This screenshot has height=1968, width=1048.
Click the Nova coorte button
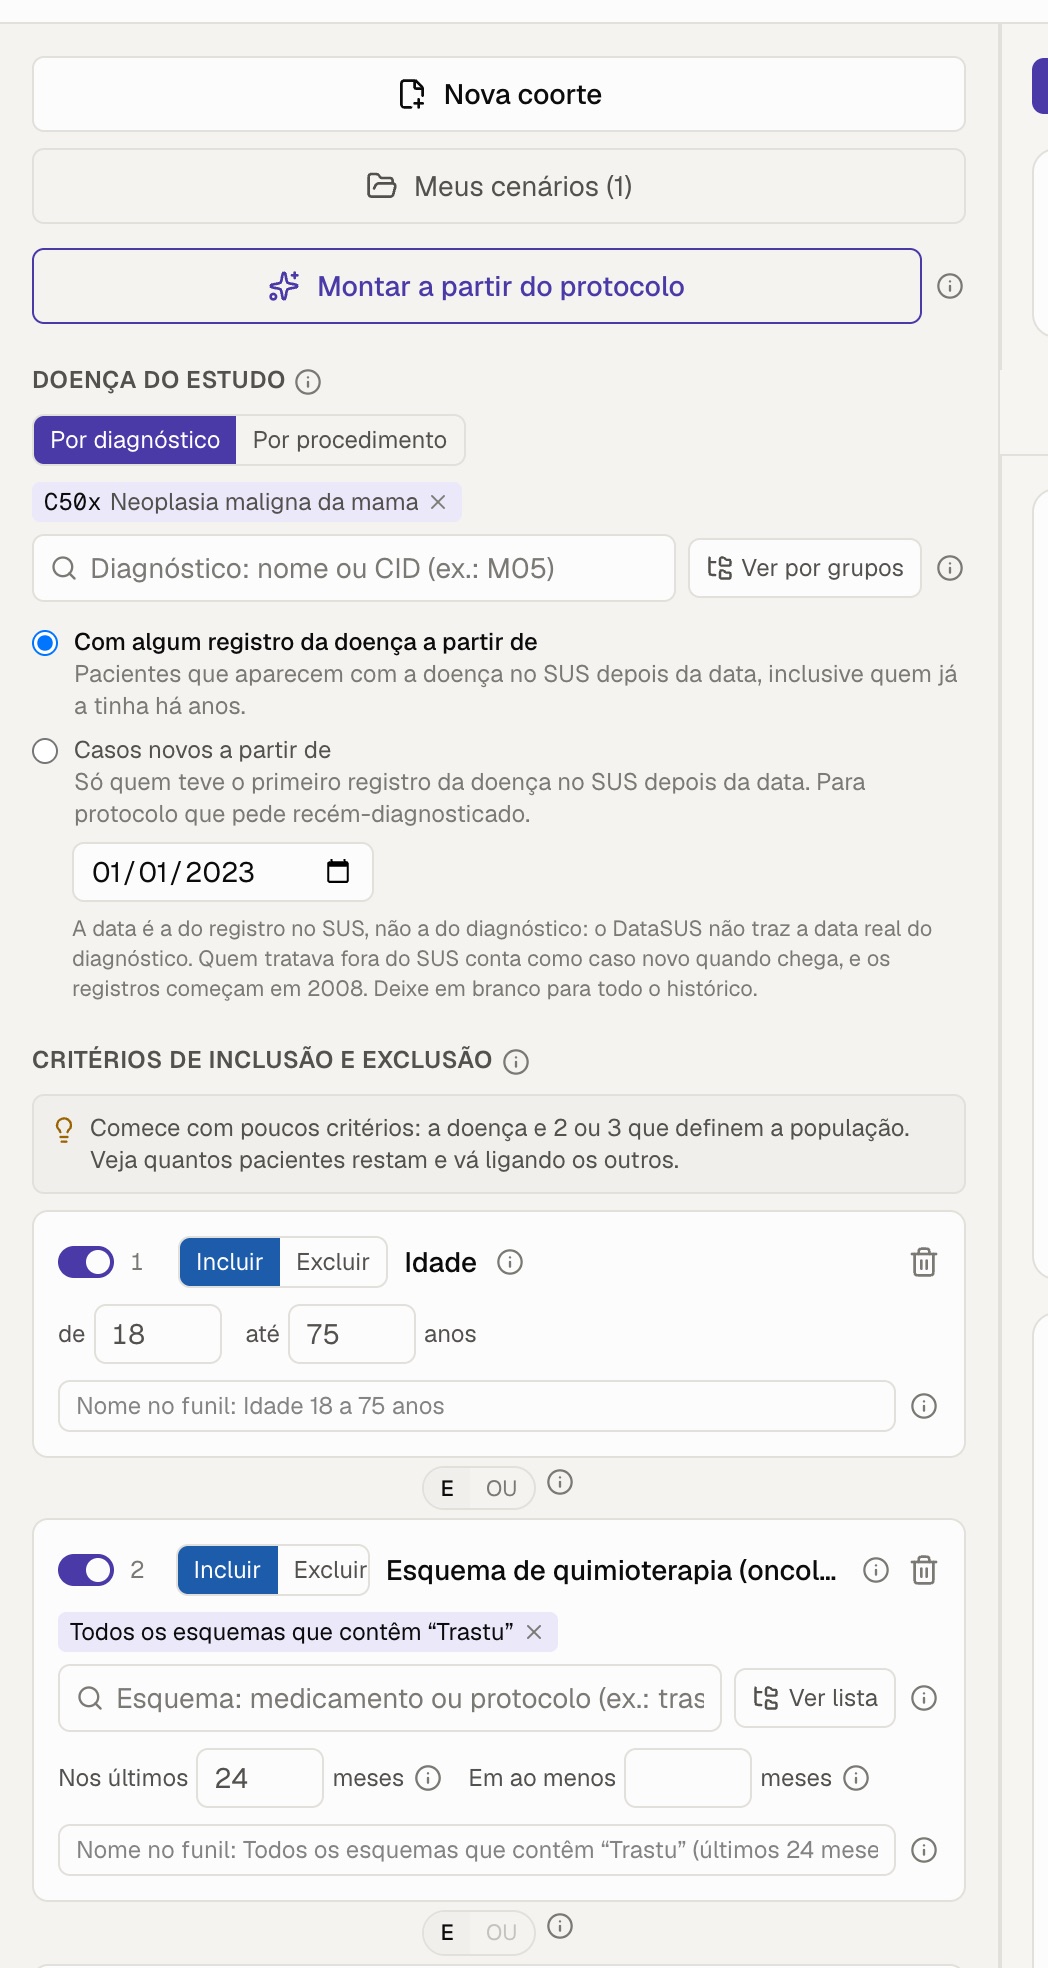tap(499, 94)
